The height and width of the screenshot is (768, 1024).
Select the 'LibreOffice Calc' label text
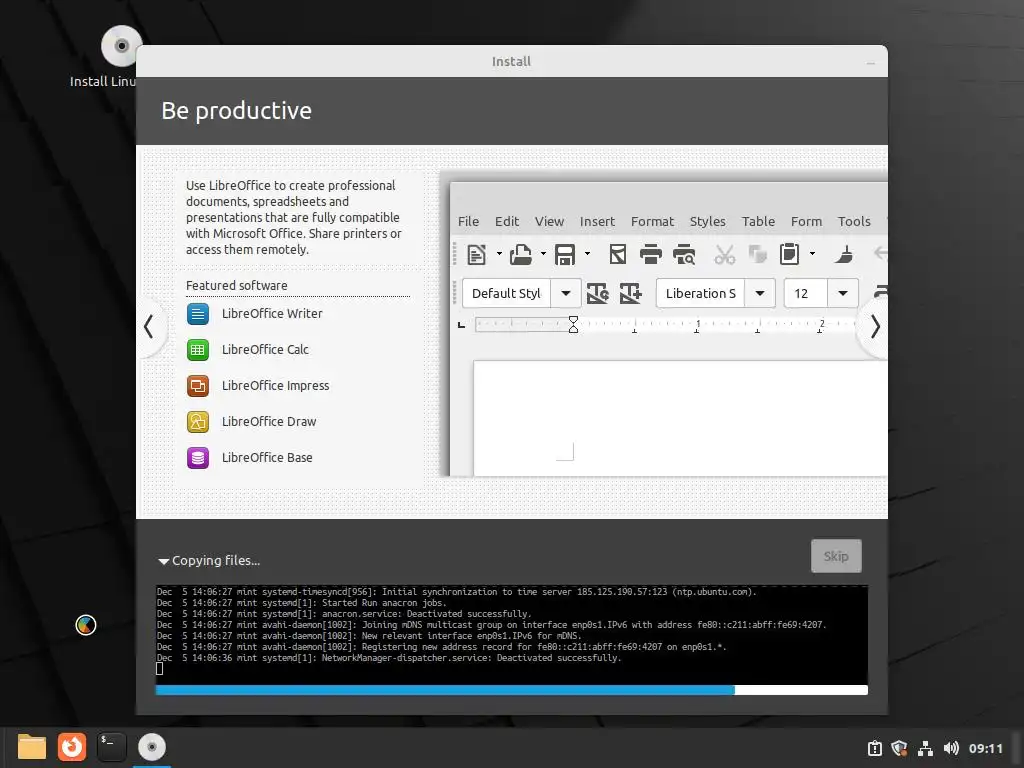(264, 349)
